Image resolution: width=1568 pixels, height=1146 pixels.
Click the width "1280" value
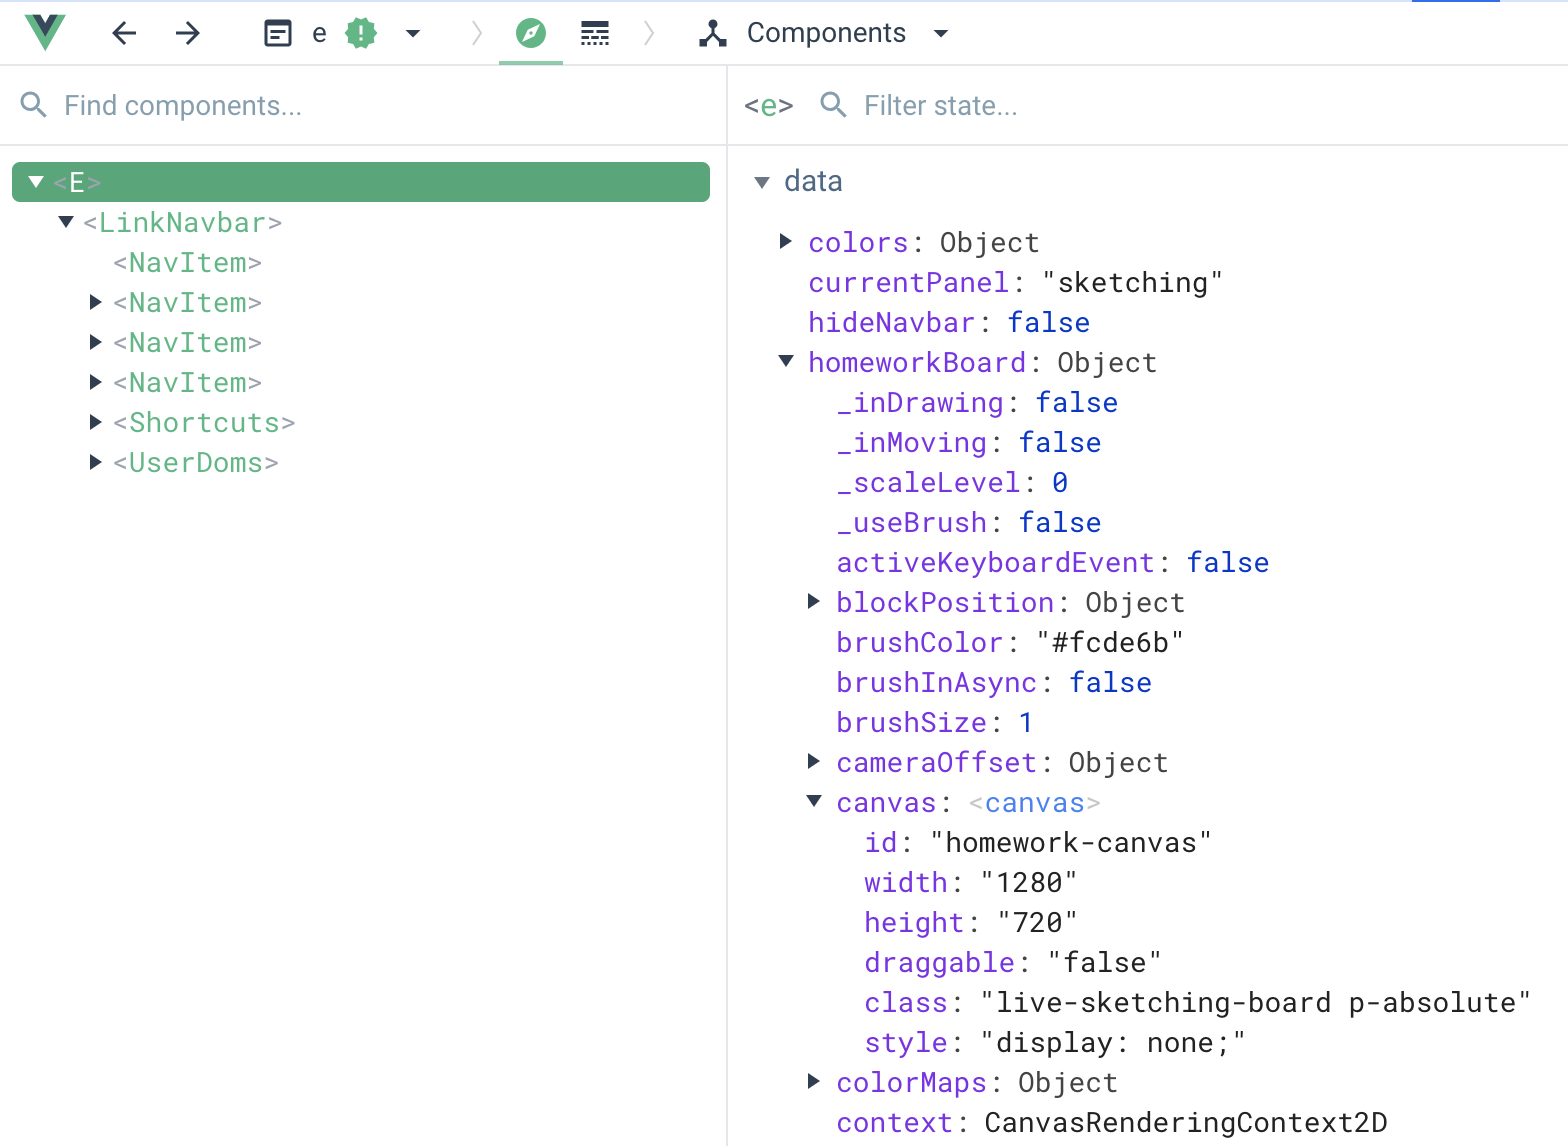tap(1029, 882)
